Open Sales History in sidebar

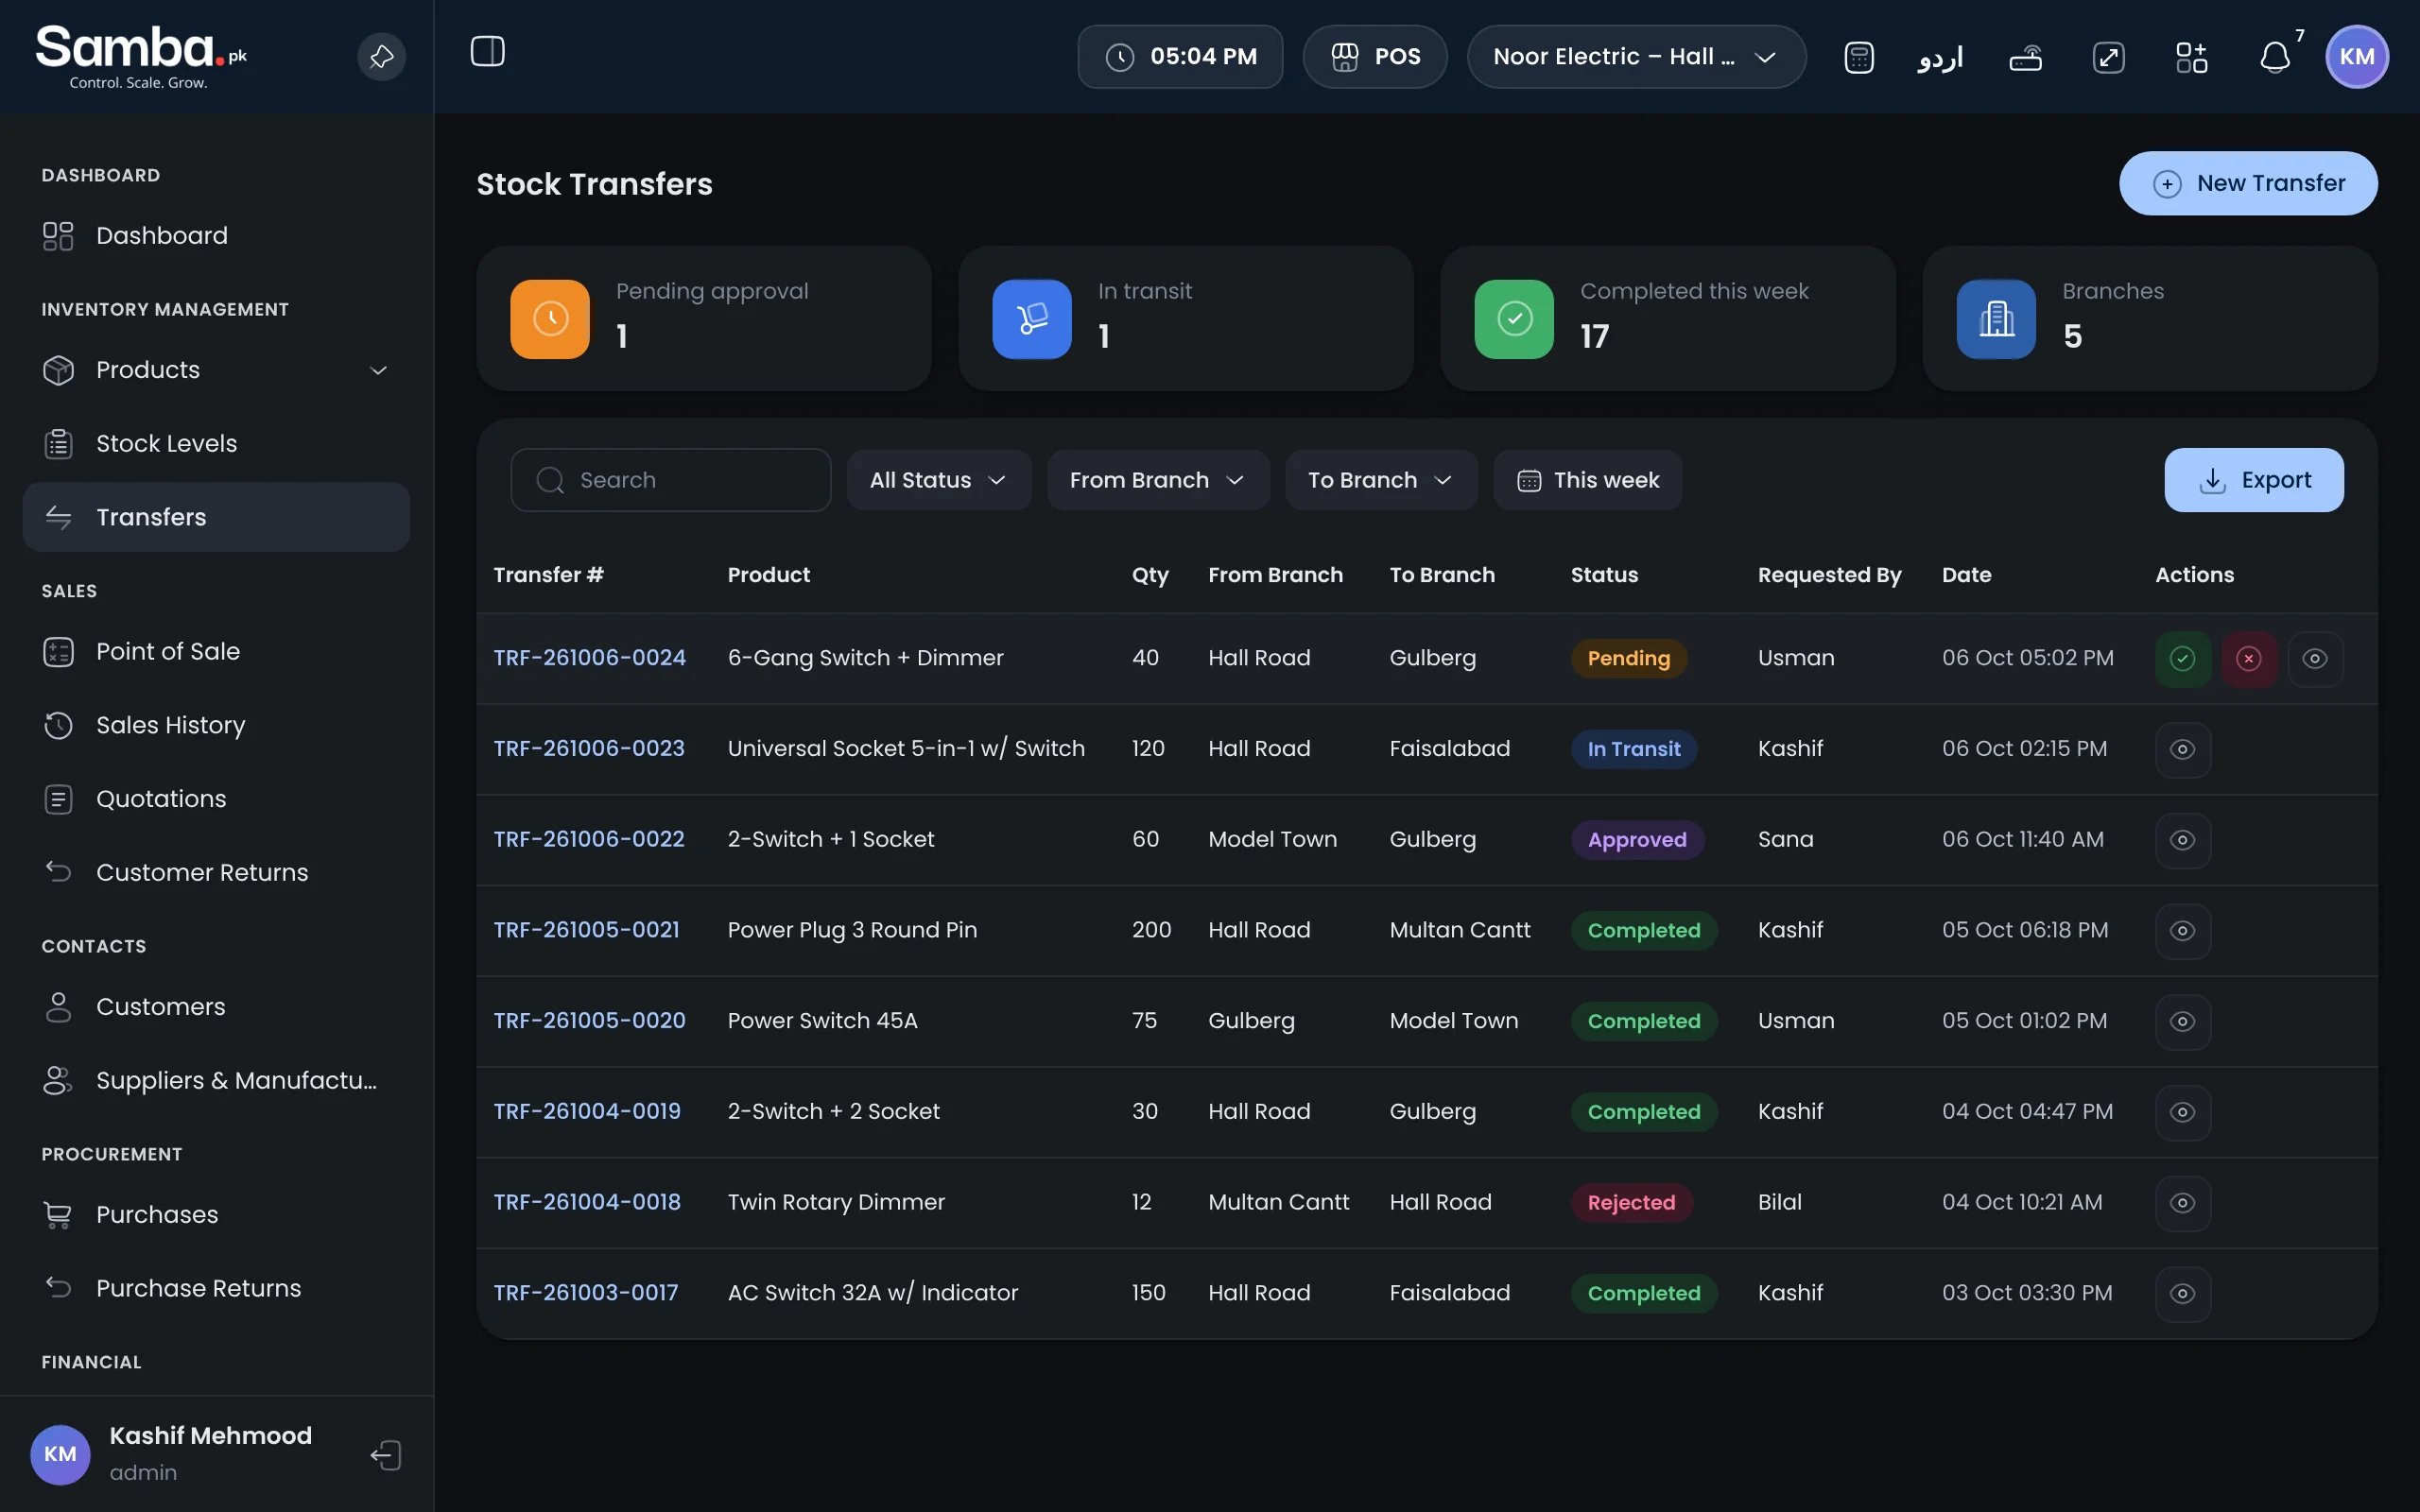pos(216,725)
